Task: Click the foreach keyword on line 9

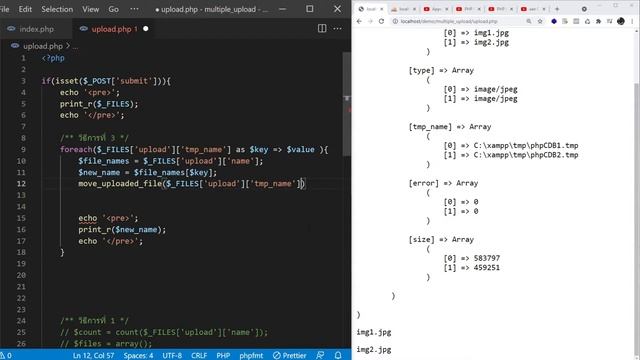Action: [x=76, y=149]
